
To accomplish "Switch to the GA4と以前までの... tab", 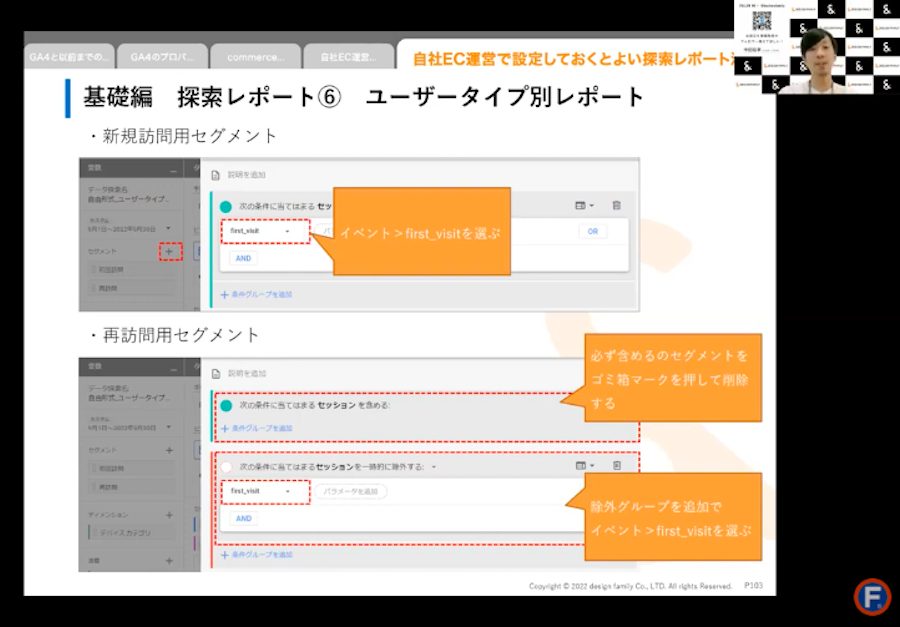I will click(x=69, y=57).
